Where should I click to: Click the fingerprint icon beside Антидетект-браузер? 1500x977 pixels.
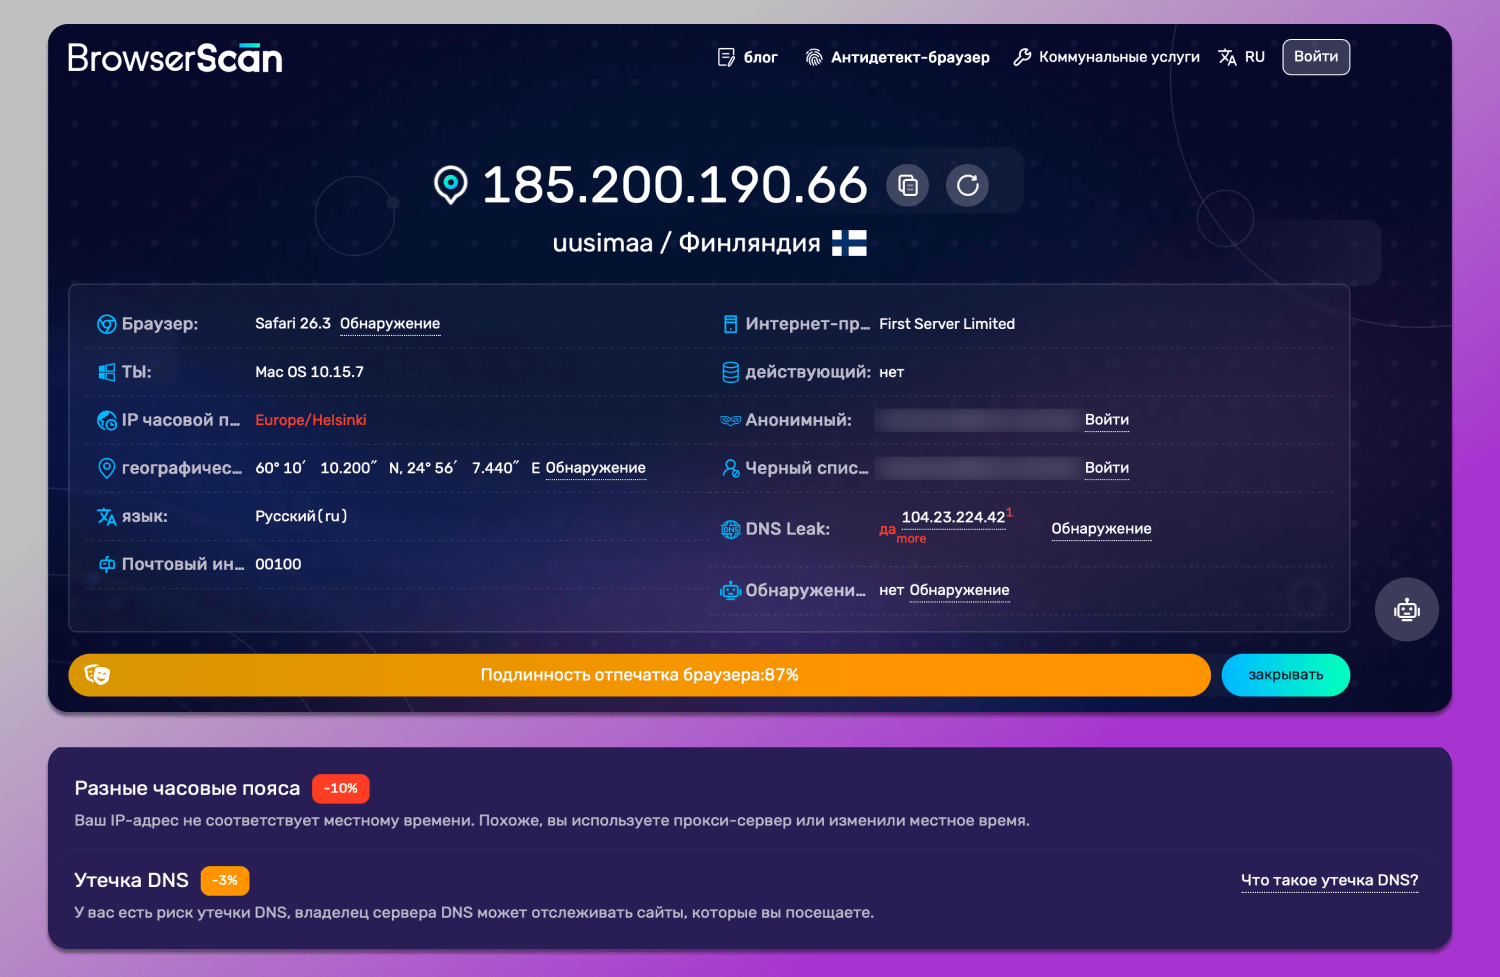click(x=813, y=57)
